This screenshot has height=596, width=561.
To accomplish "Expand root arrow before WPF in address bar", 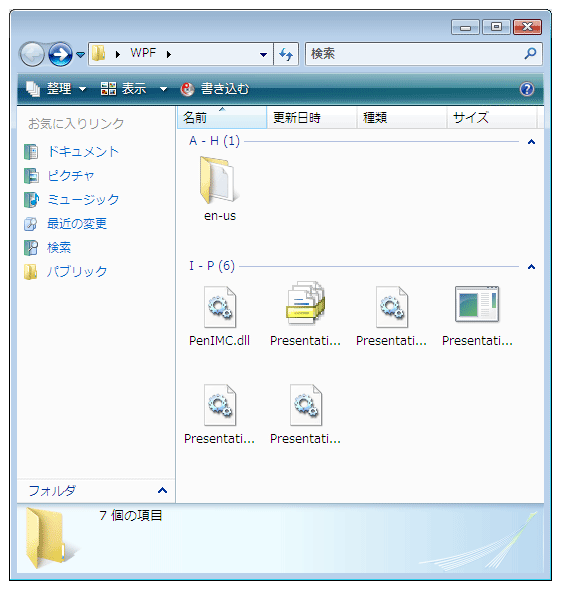I will (118, 54).
